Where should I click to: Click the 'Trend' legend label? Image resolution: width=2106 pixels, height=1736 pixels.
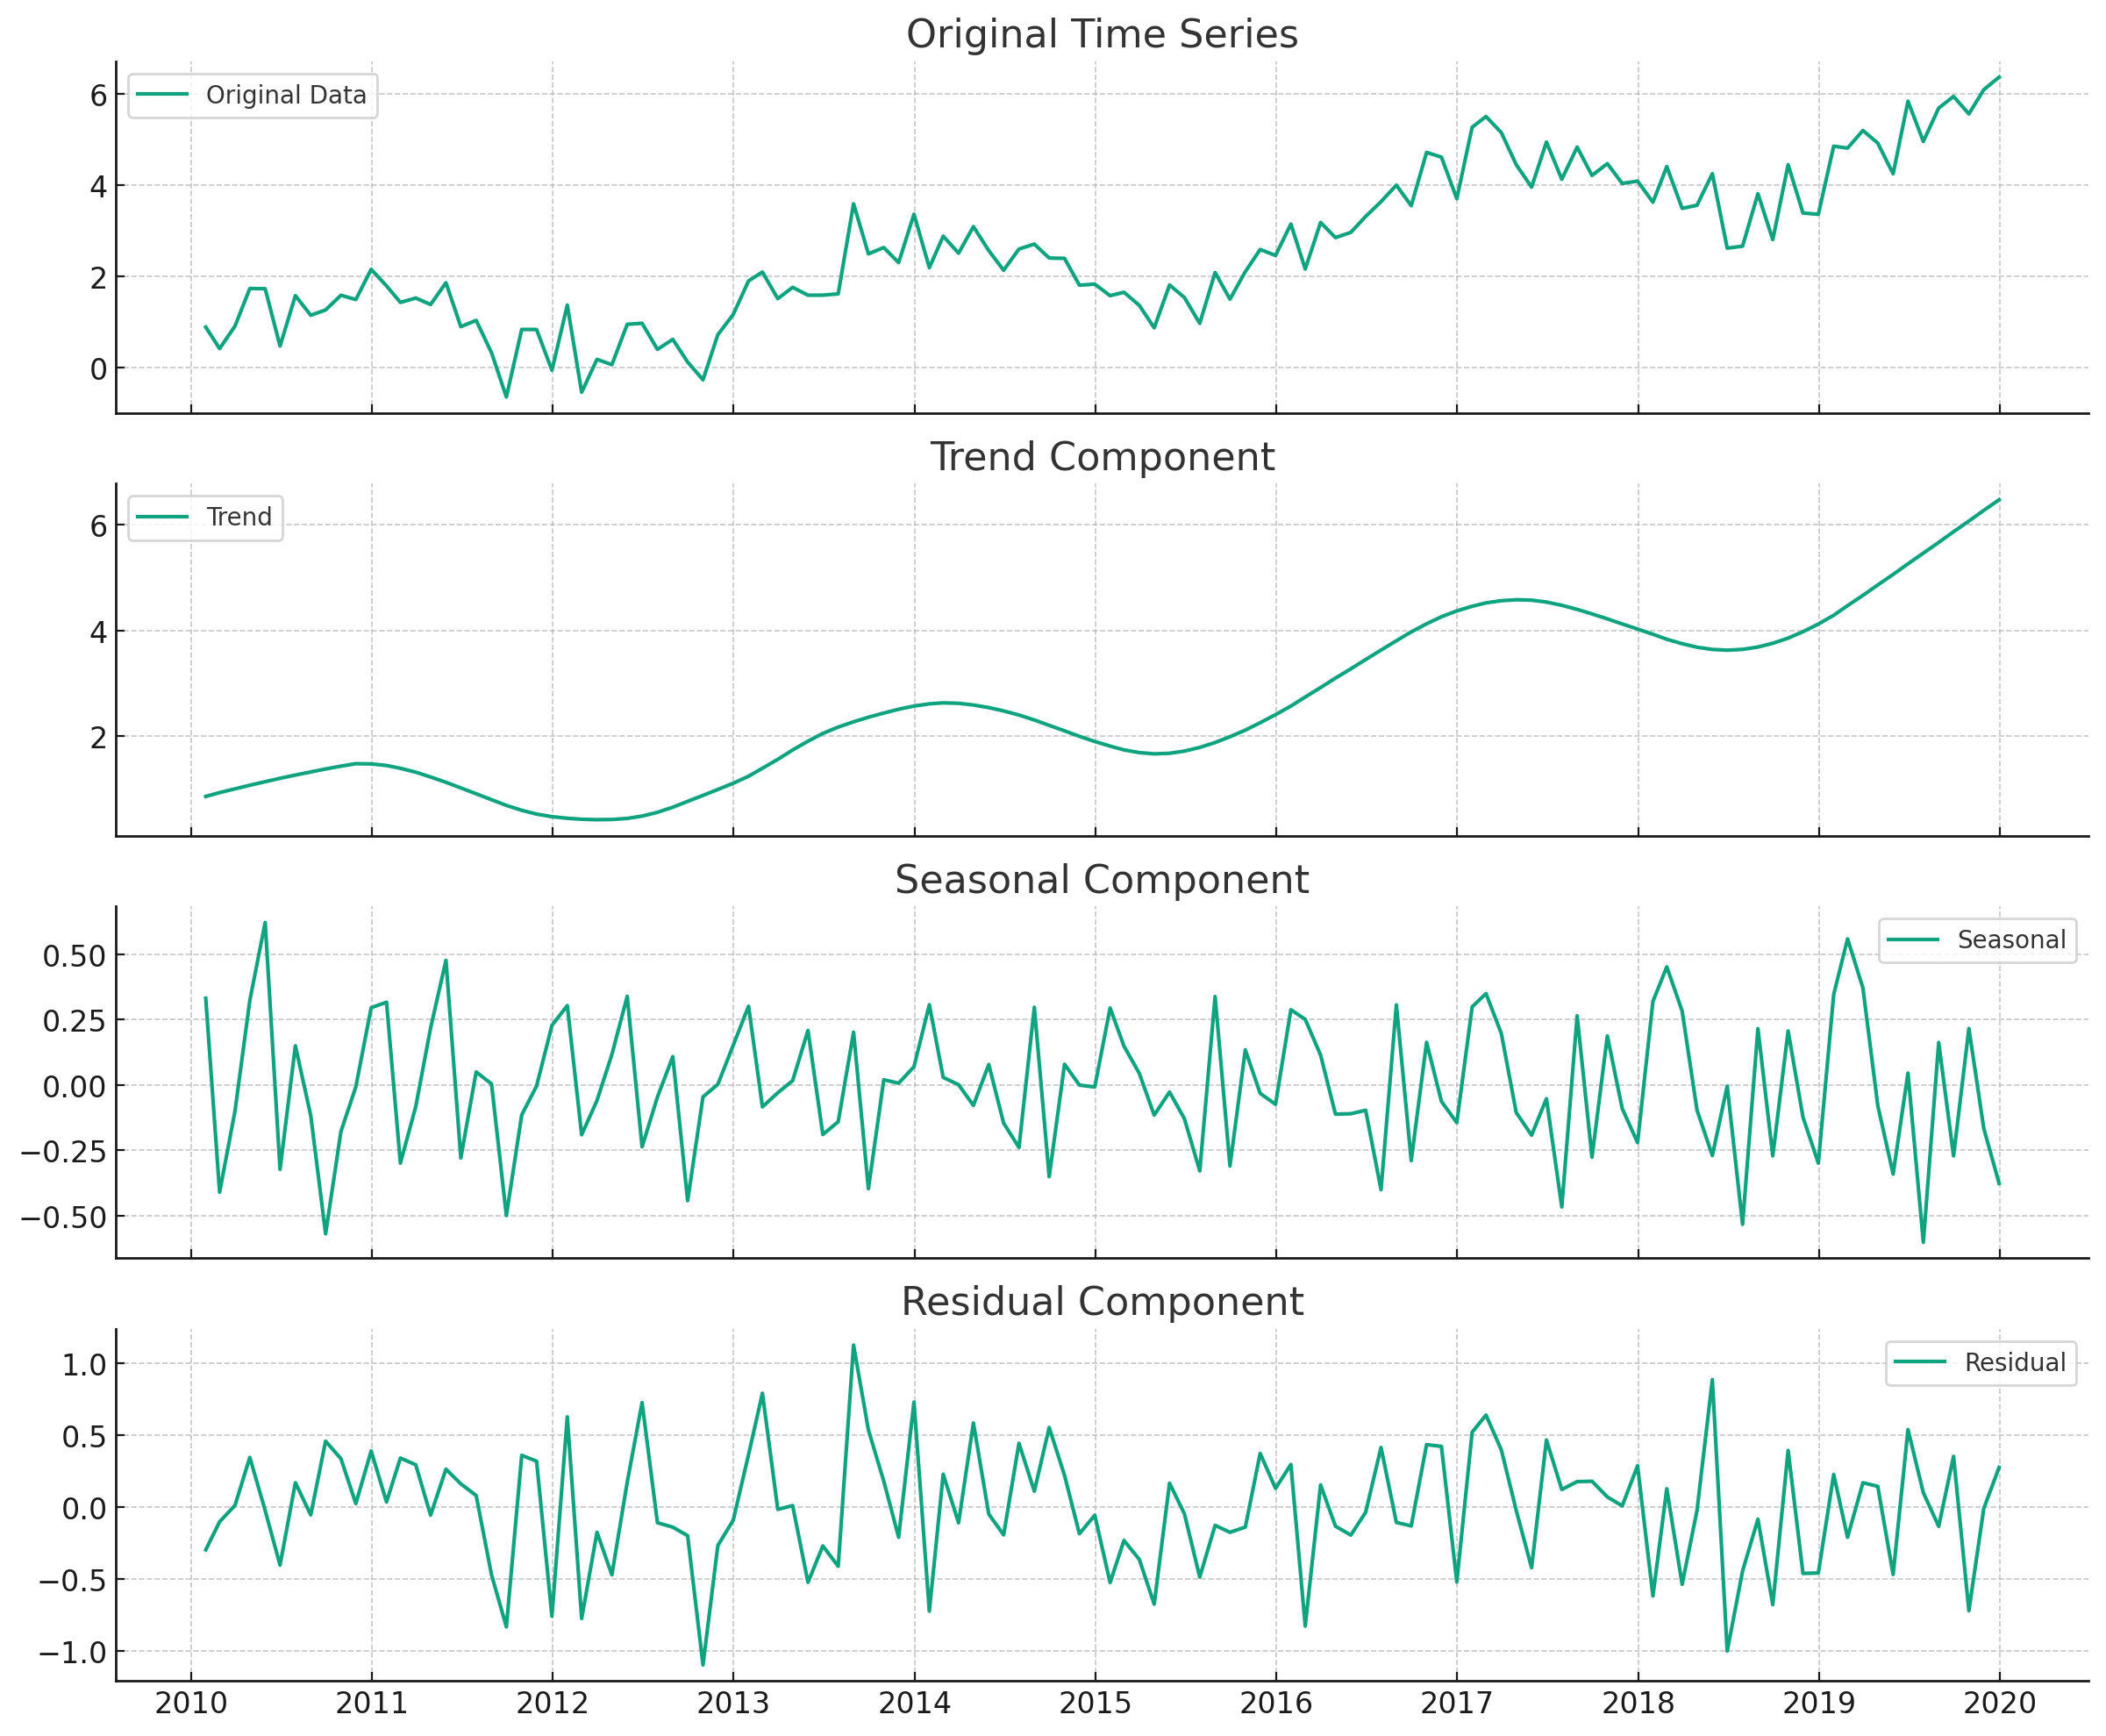point(238,517)
